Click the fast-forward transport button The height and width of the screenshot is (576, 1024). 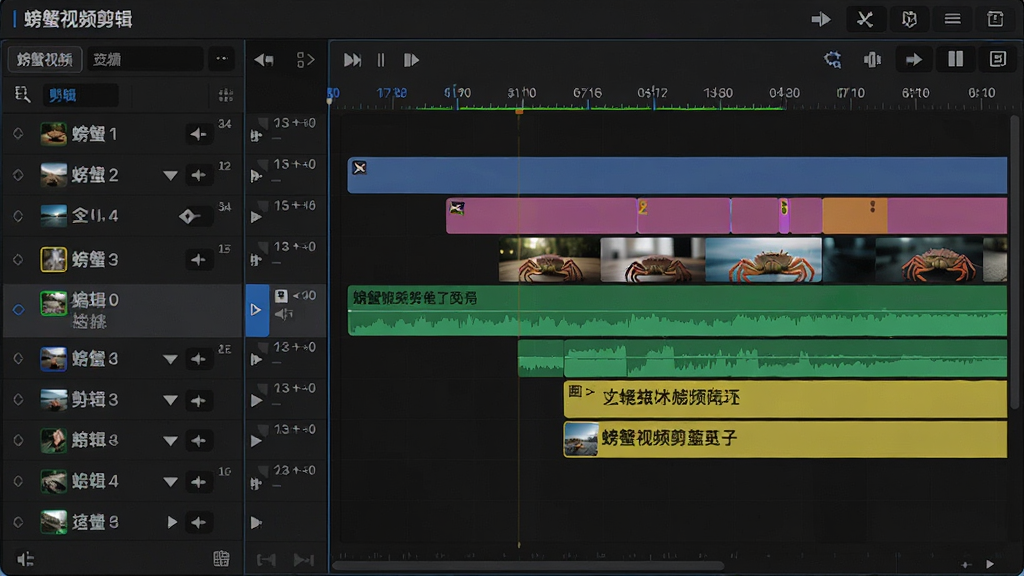352,60
